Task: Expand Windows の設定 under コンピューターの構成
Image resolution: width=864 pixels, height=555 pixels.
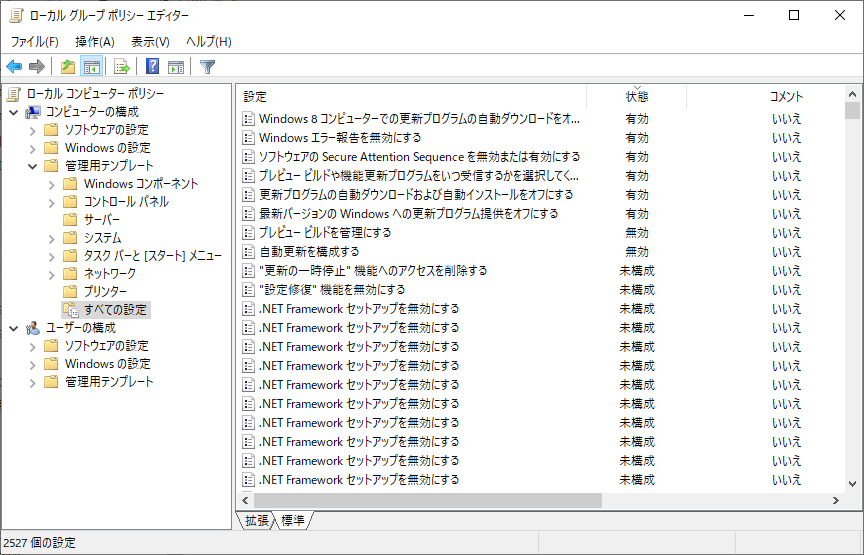Action: pos(33,148)
